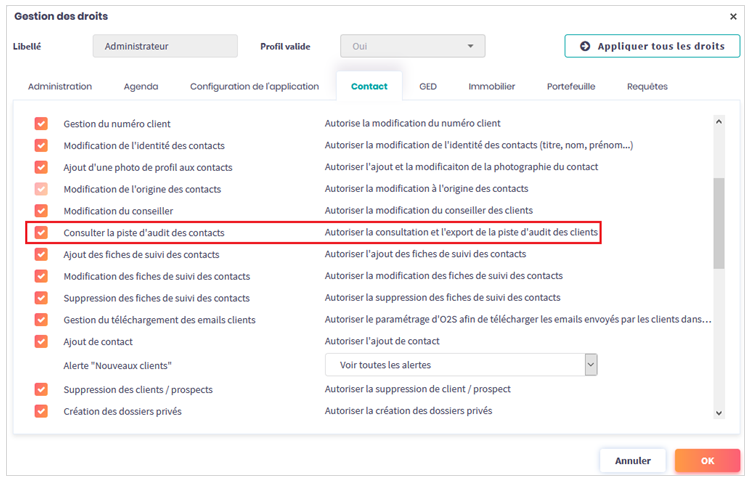Click the Libellé field containing Administrateur
751x481 pixels.
pyautogui.click(x=165, y=46)
